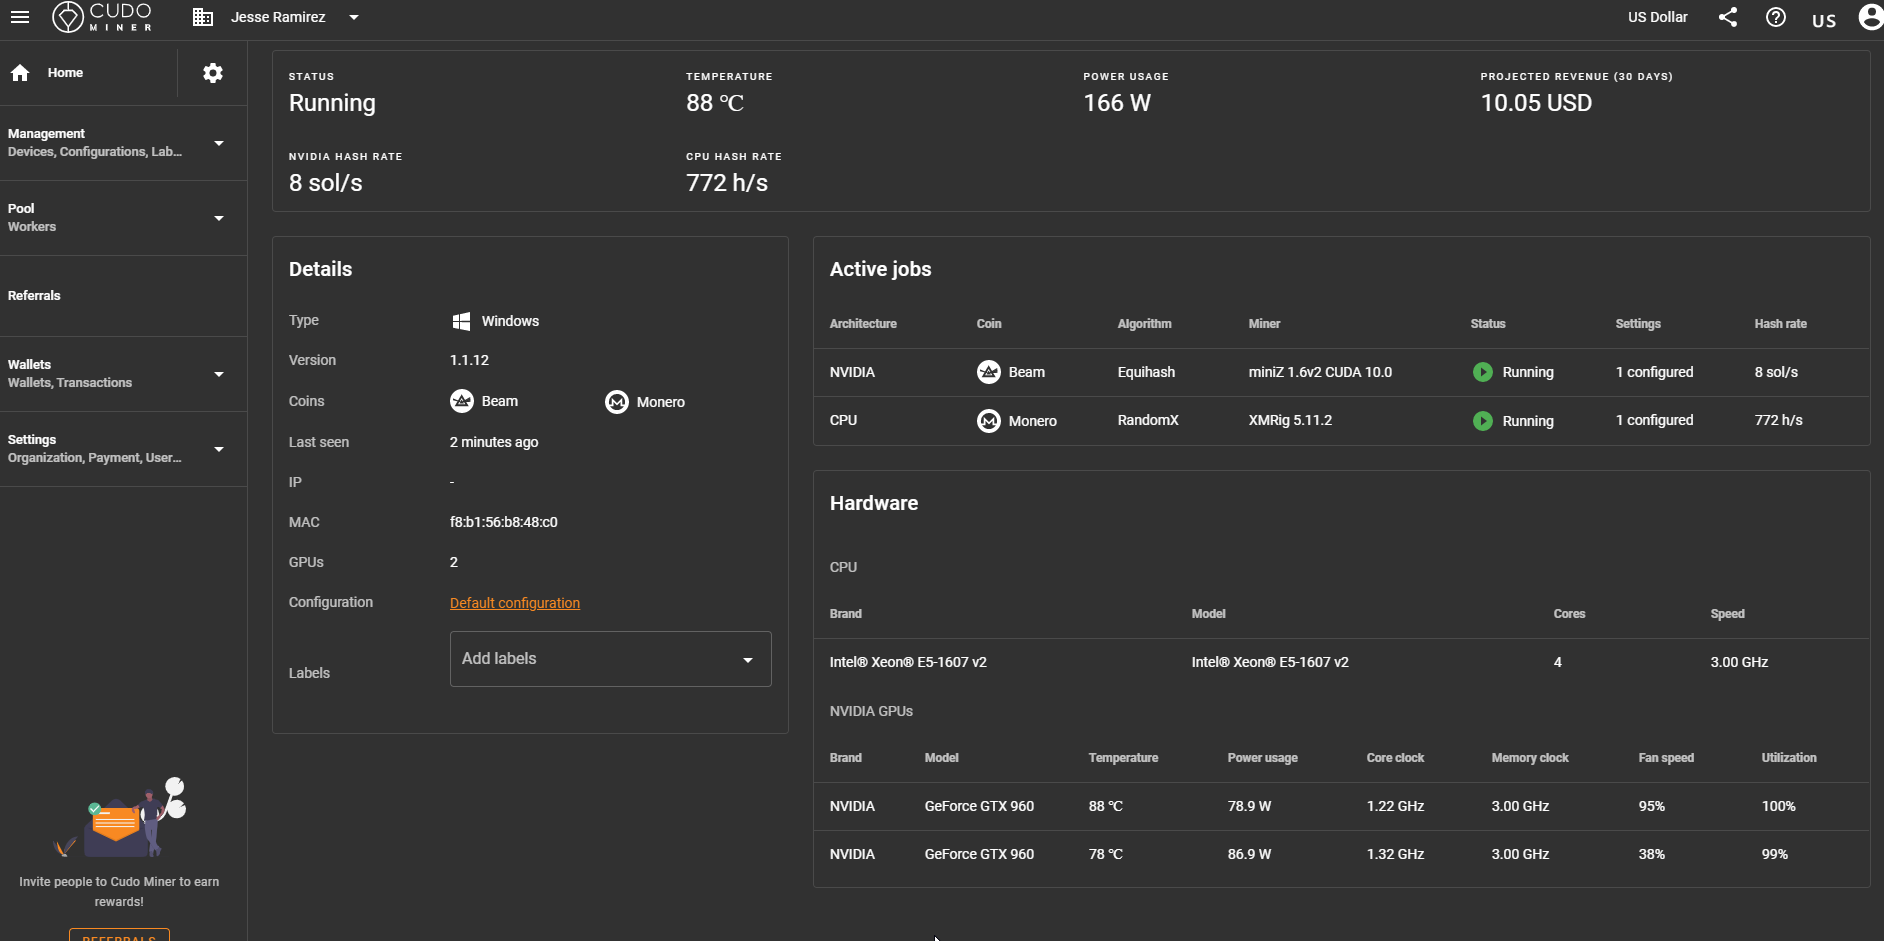The width and height of the screenshot is (1884, 941).
Task: Click the 38% fan speed value
Action: pyautogui.click(x=1652, y=854)
